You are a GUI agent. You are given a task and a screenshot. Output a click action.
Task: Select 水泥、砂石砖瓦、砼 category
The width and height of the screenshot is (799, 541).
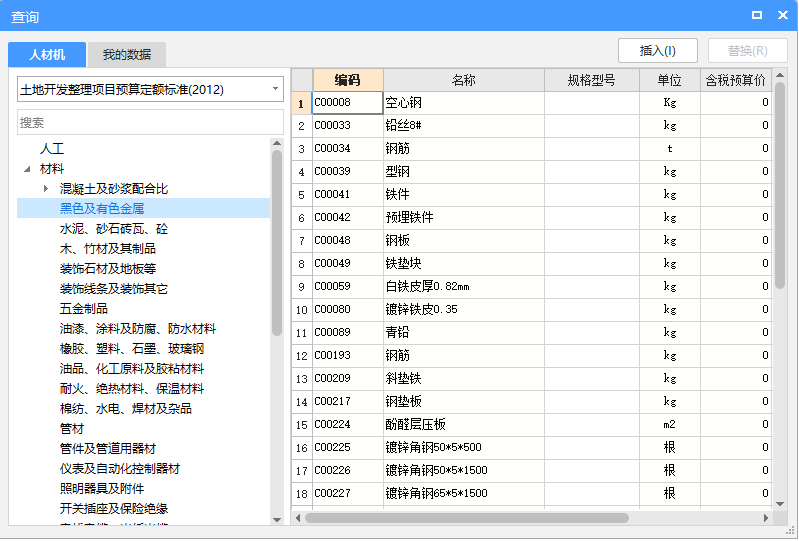(x=114, y=228)
